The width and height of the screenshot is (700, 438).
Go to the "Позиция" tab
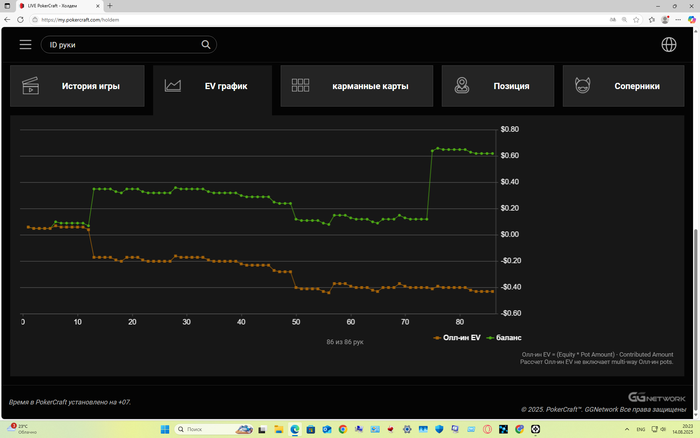[x=498, y=86]
